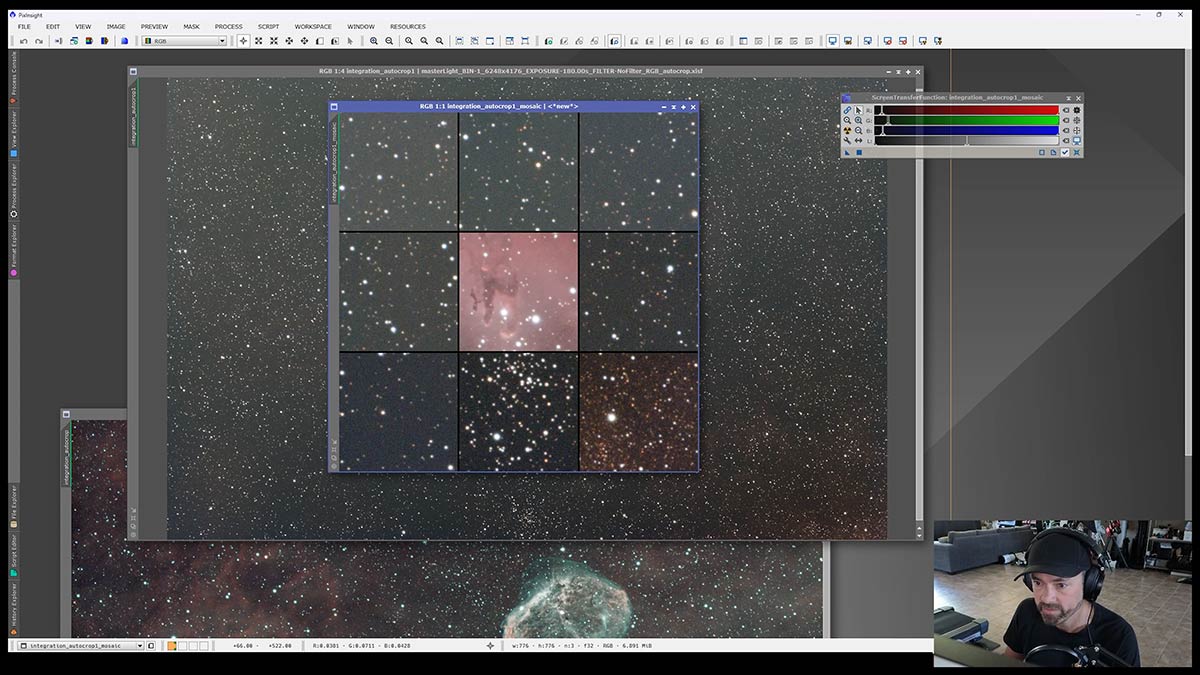Shade the ScreenTransferFunction window
The width and height of the screenshot is (1200, 675).
click(1069, 98)
